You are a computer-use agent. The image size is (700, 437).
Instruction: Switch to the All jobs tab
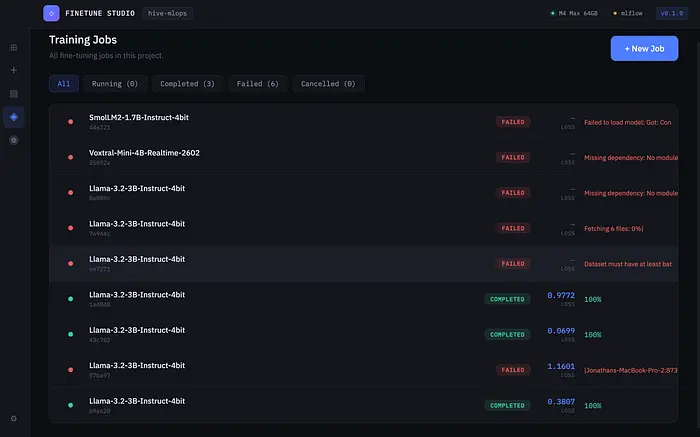[64, 84]
